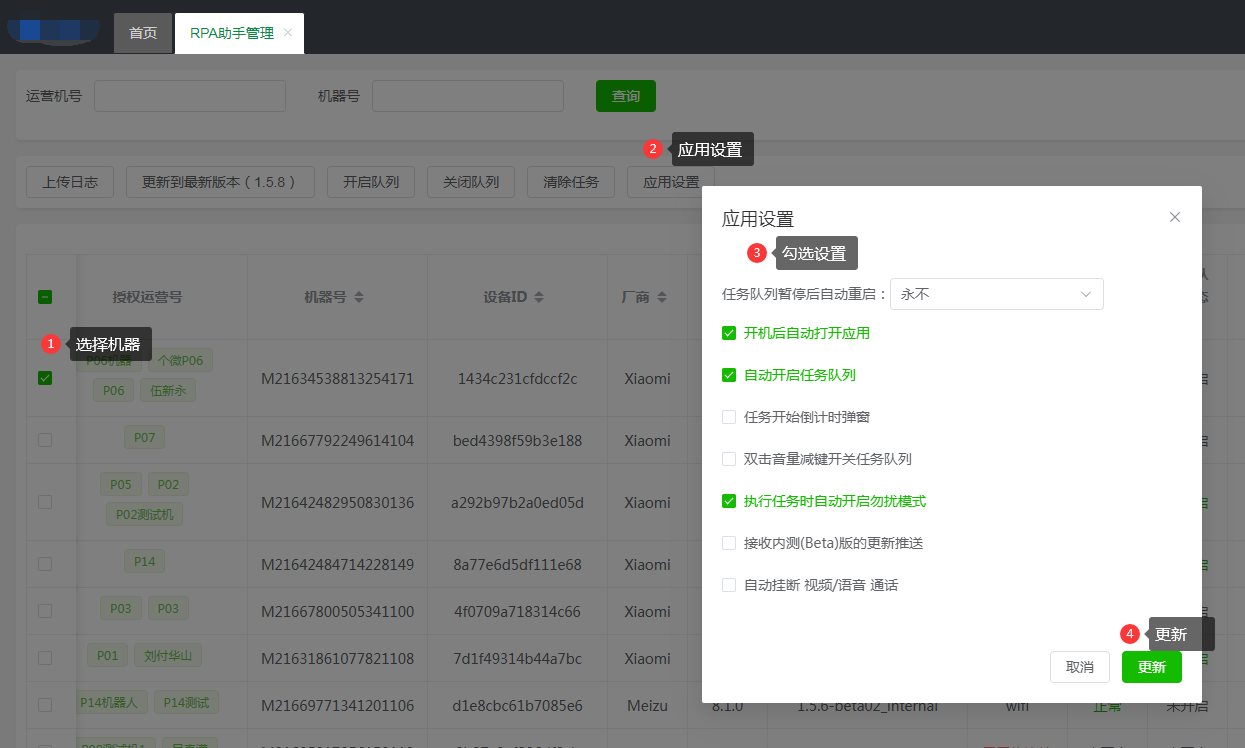1245x748 pixels.
Task: Toggle the select-all checkbox in table header
Action: (x=45, y=297)
